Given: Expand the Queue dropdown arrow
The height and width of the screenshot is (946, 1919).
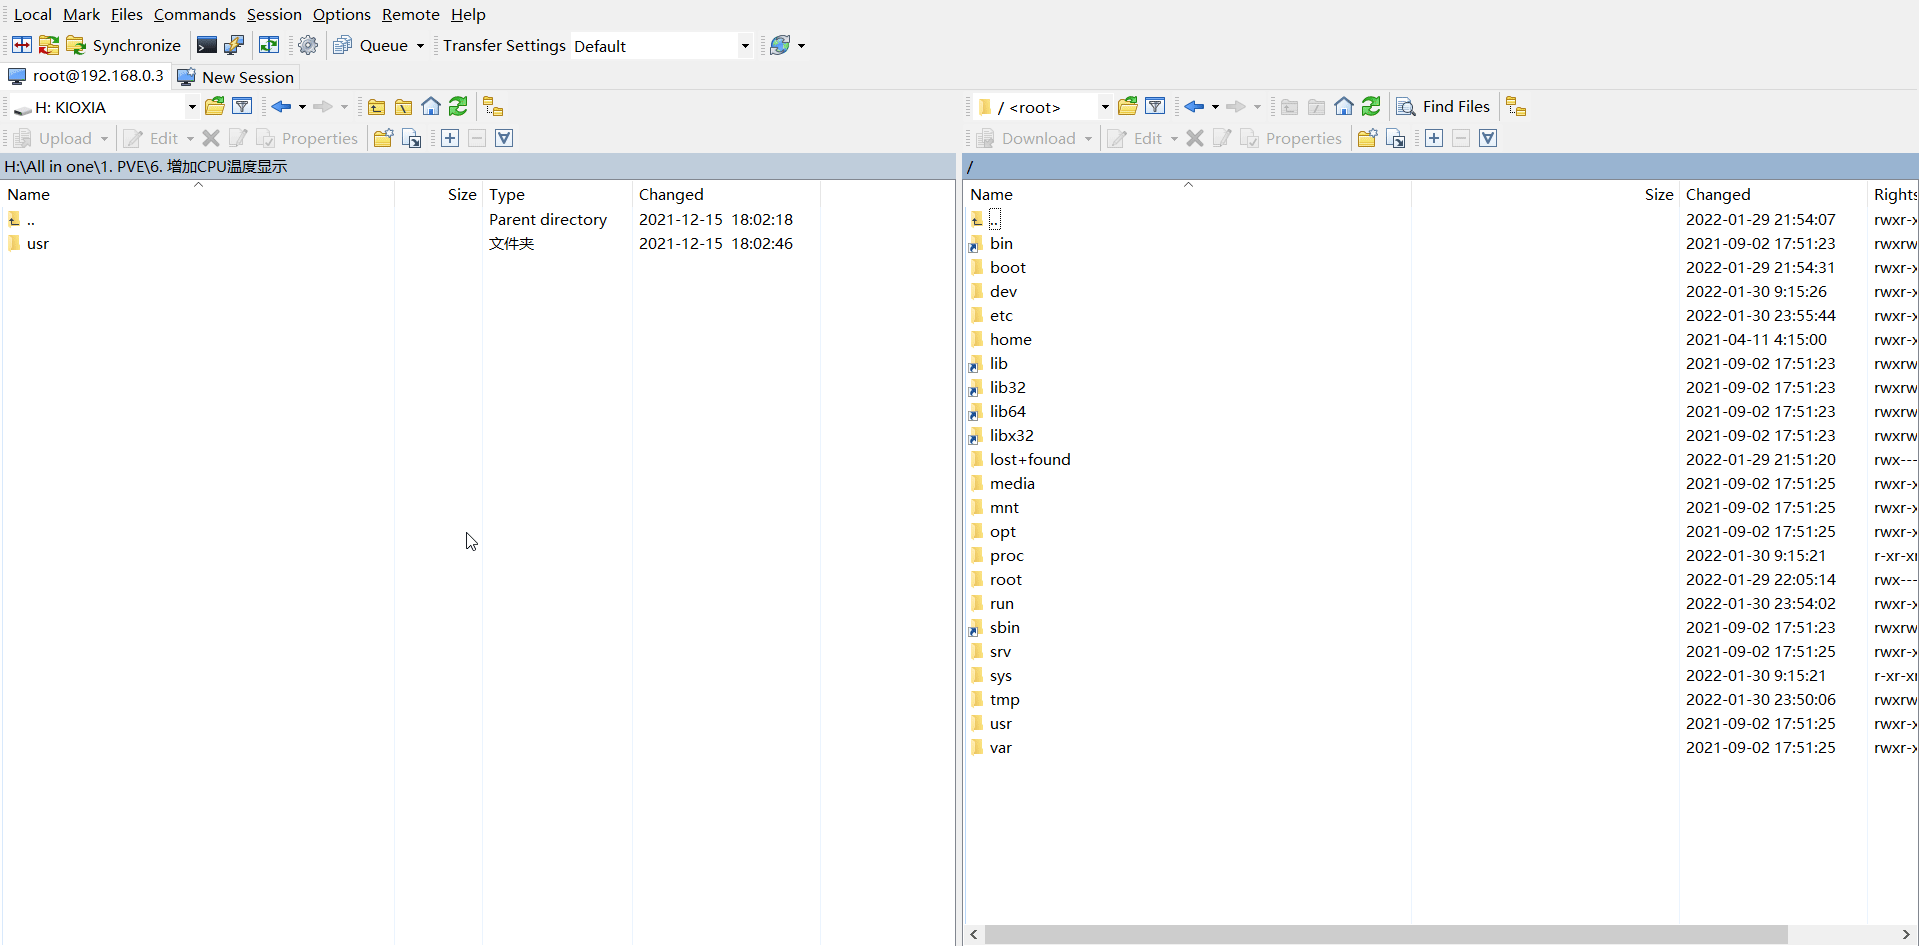Looking at the screenshot, I should coord(420,46).
